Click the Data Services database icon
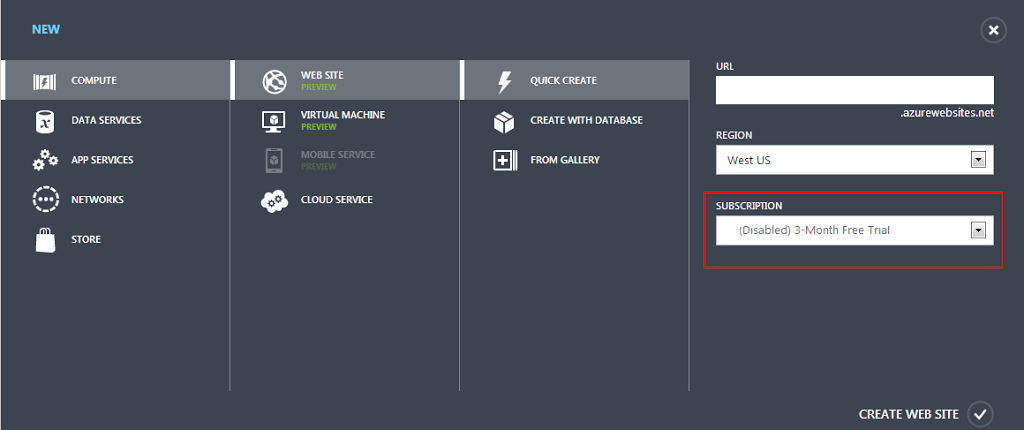1024x430 pixels. pyautogui.click(x=44, y=121)
